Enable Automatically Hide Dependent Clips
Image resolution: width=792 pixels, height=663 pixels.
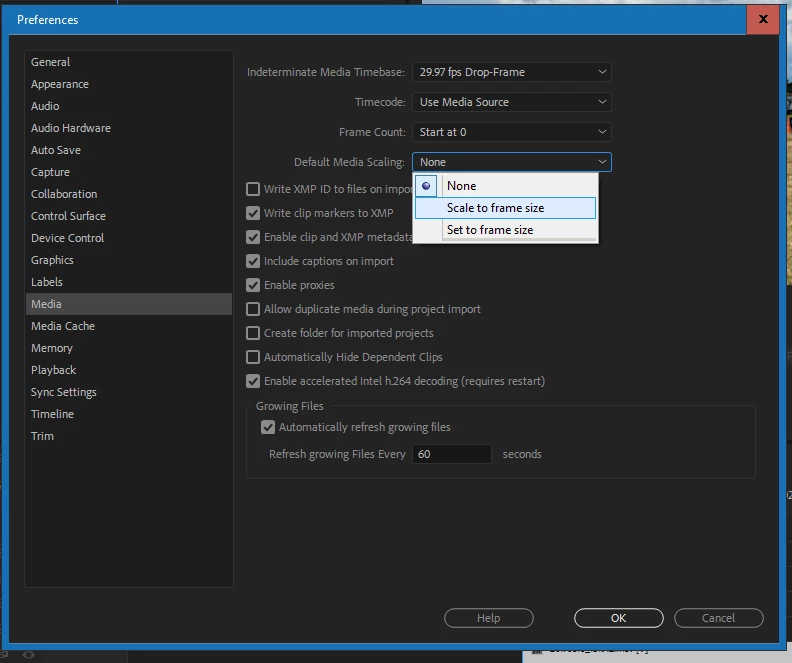point(253,357)
